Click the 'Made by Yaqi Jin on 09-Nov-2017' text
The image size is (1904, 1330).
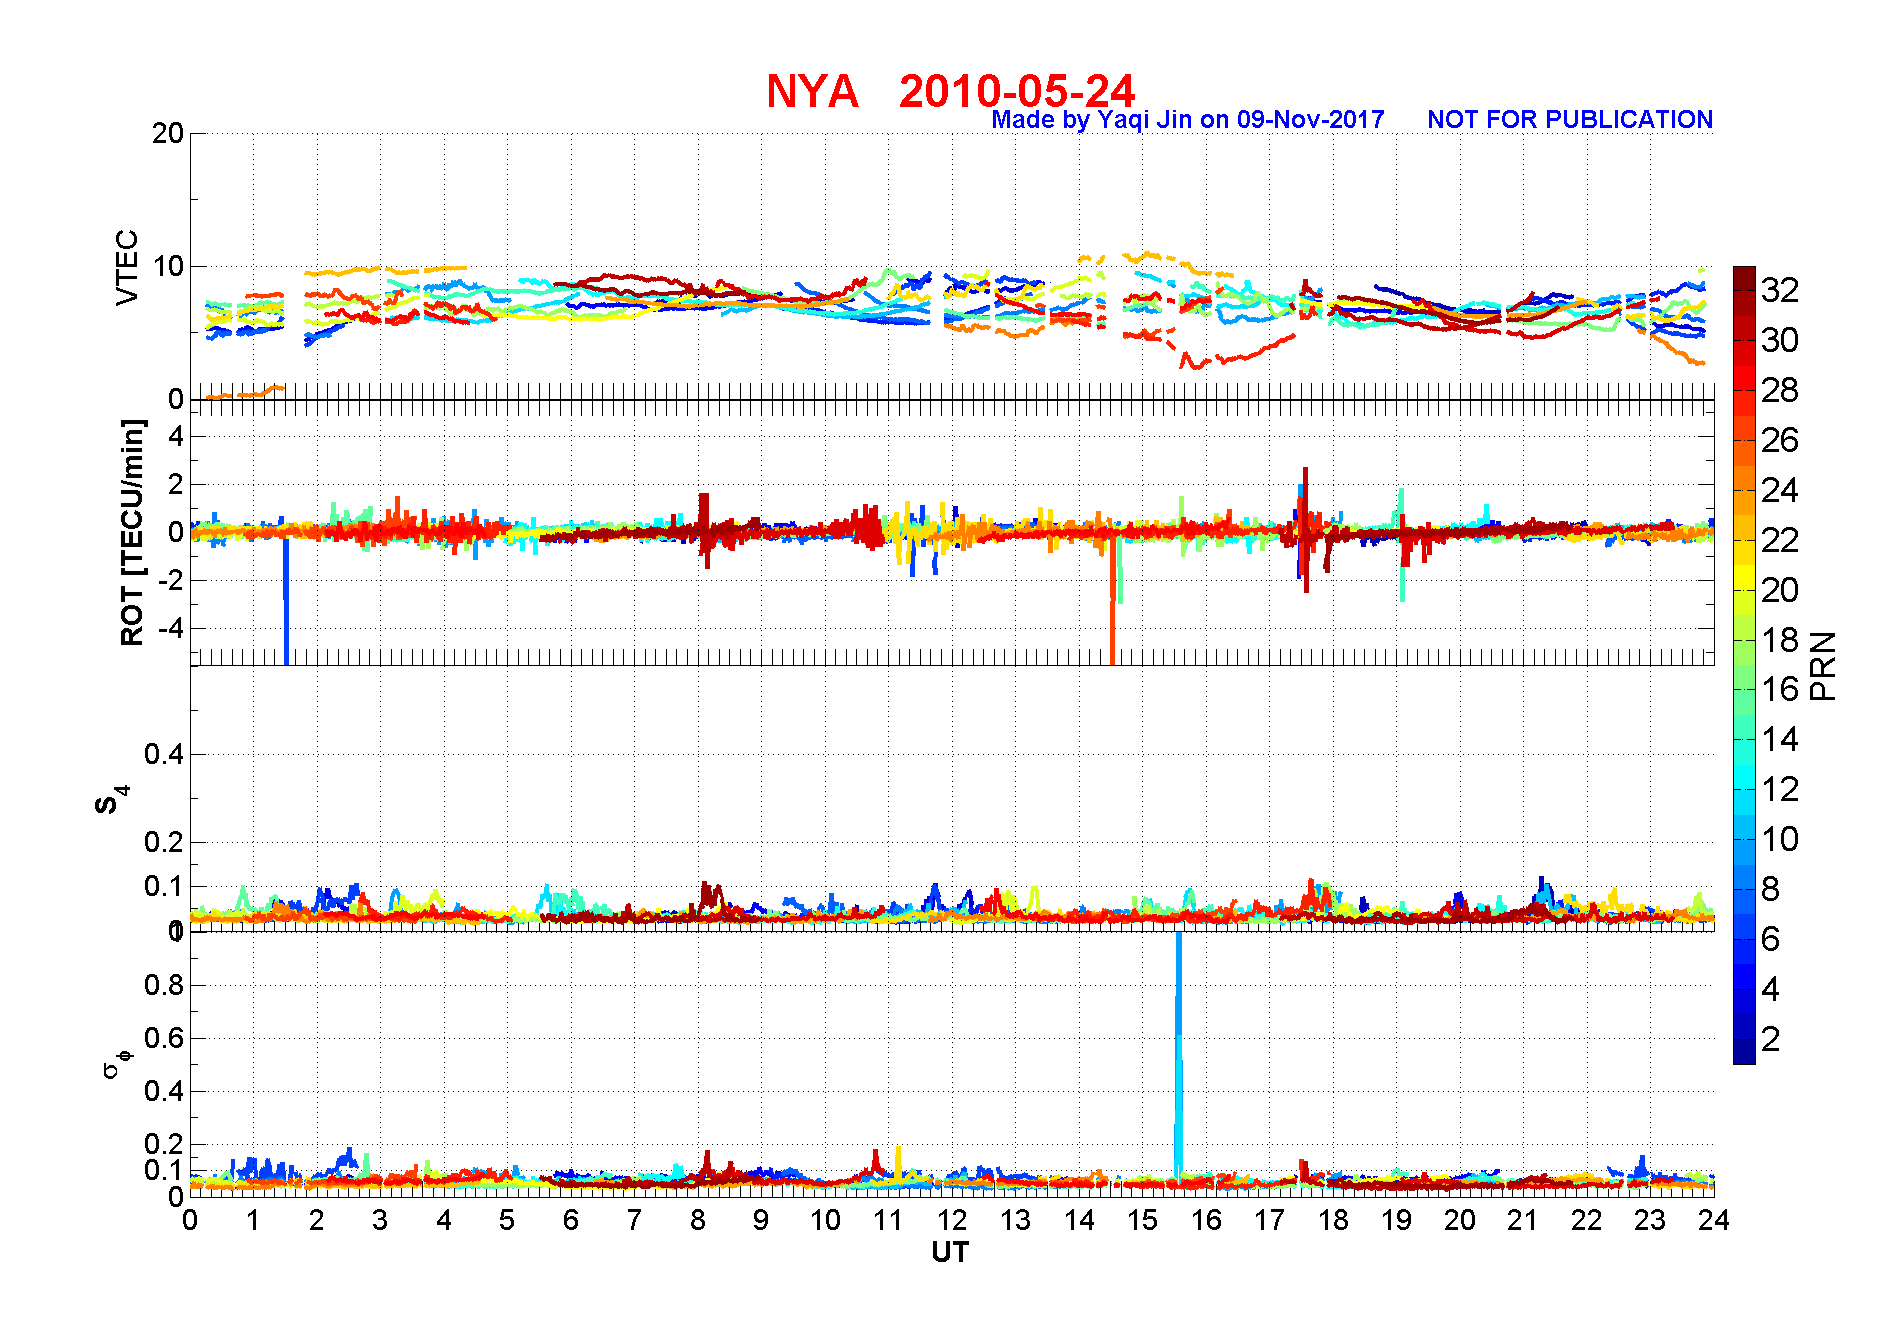(1187, 120)
